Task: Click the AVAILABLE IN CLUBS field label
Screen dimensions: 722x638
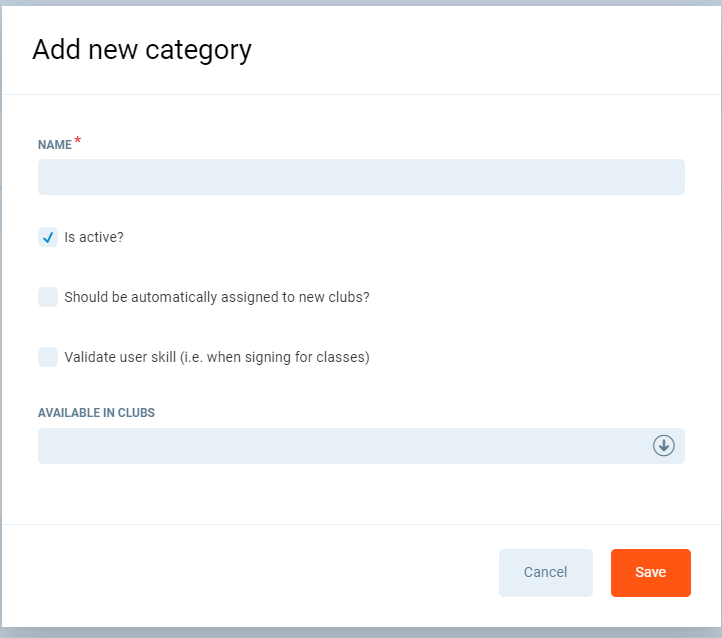Action: click(96, 413)
